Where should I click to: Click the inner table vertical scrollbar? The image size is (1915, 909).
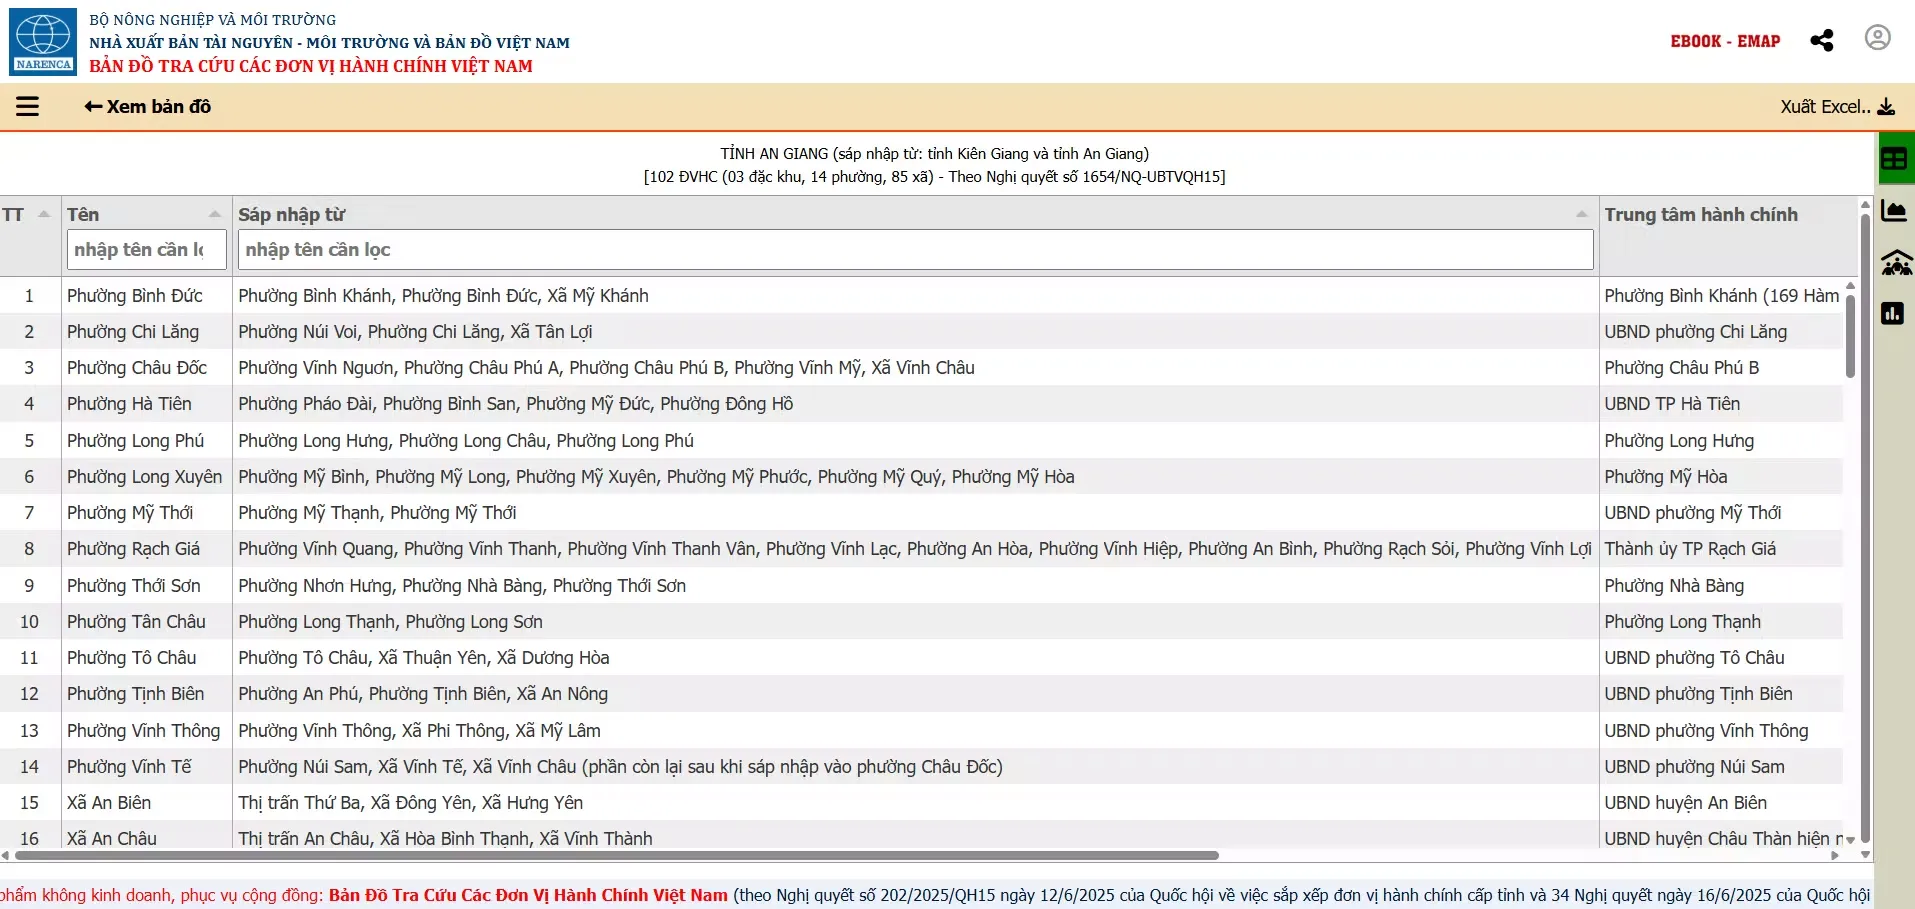pos(1850,335)
